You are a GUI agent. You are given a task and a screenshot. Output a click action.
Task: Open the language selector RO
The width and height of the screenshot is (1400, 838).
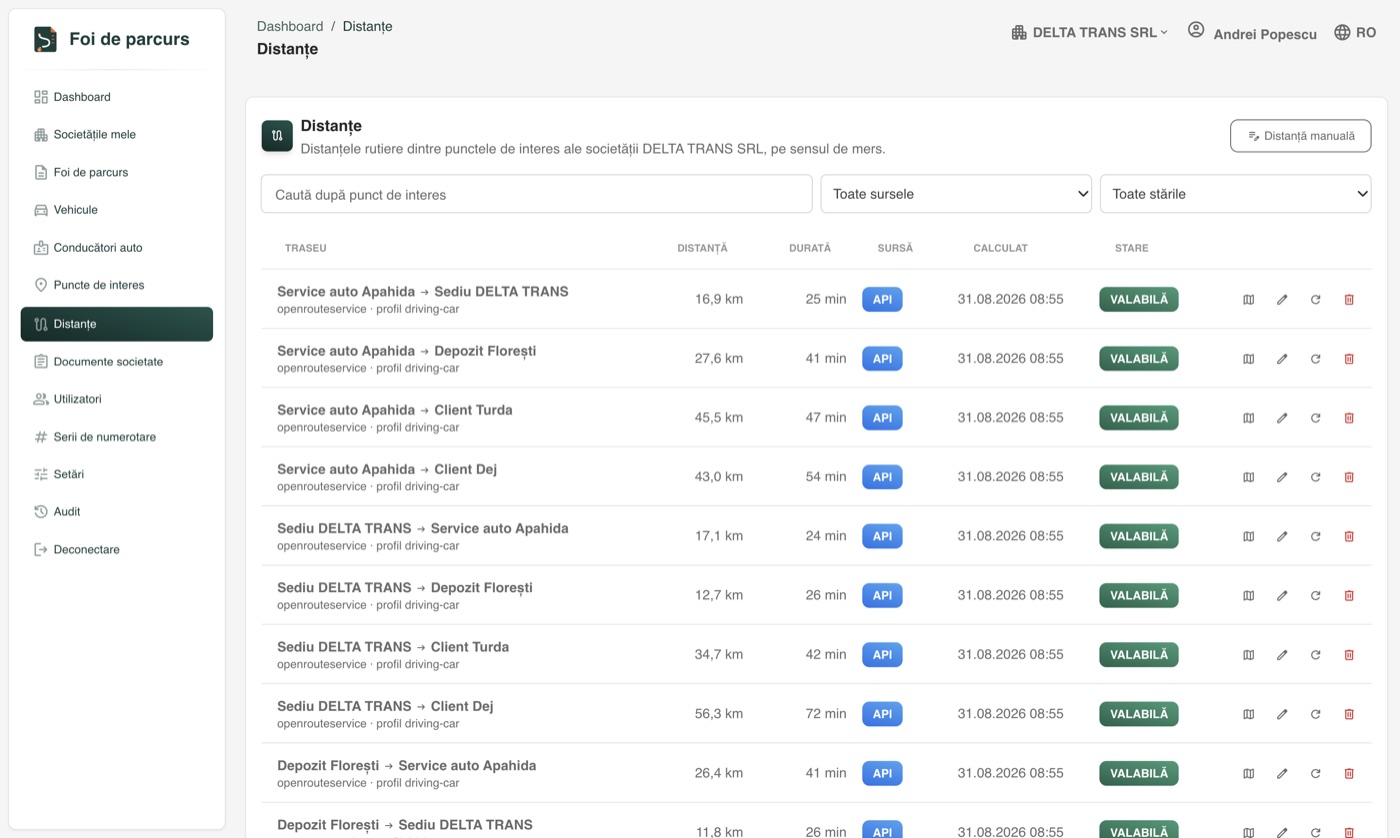(1355, 33)
